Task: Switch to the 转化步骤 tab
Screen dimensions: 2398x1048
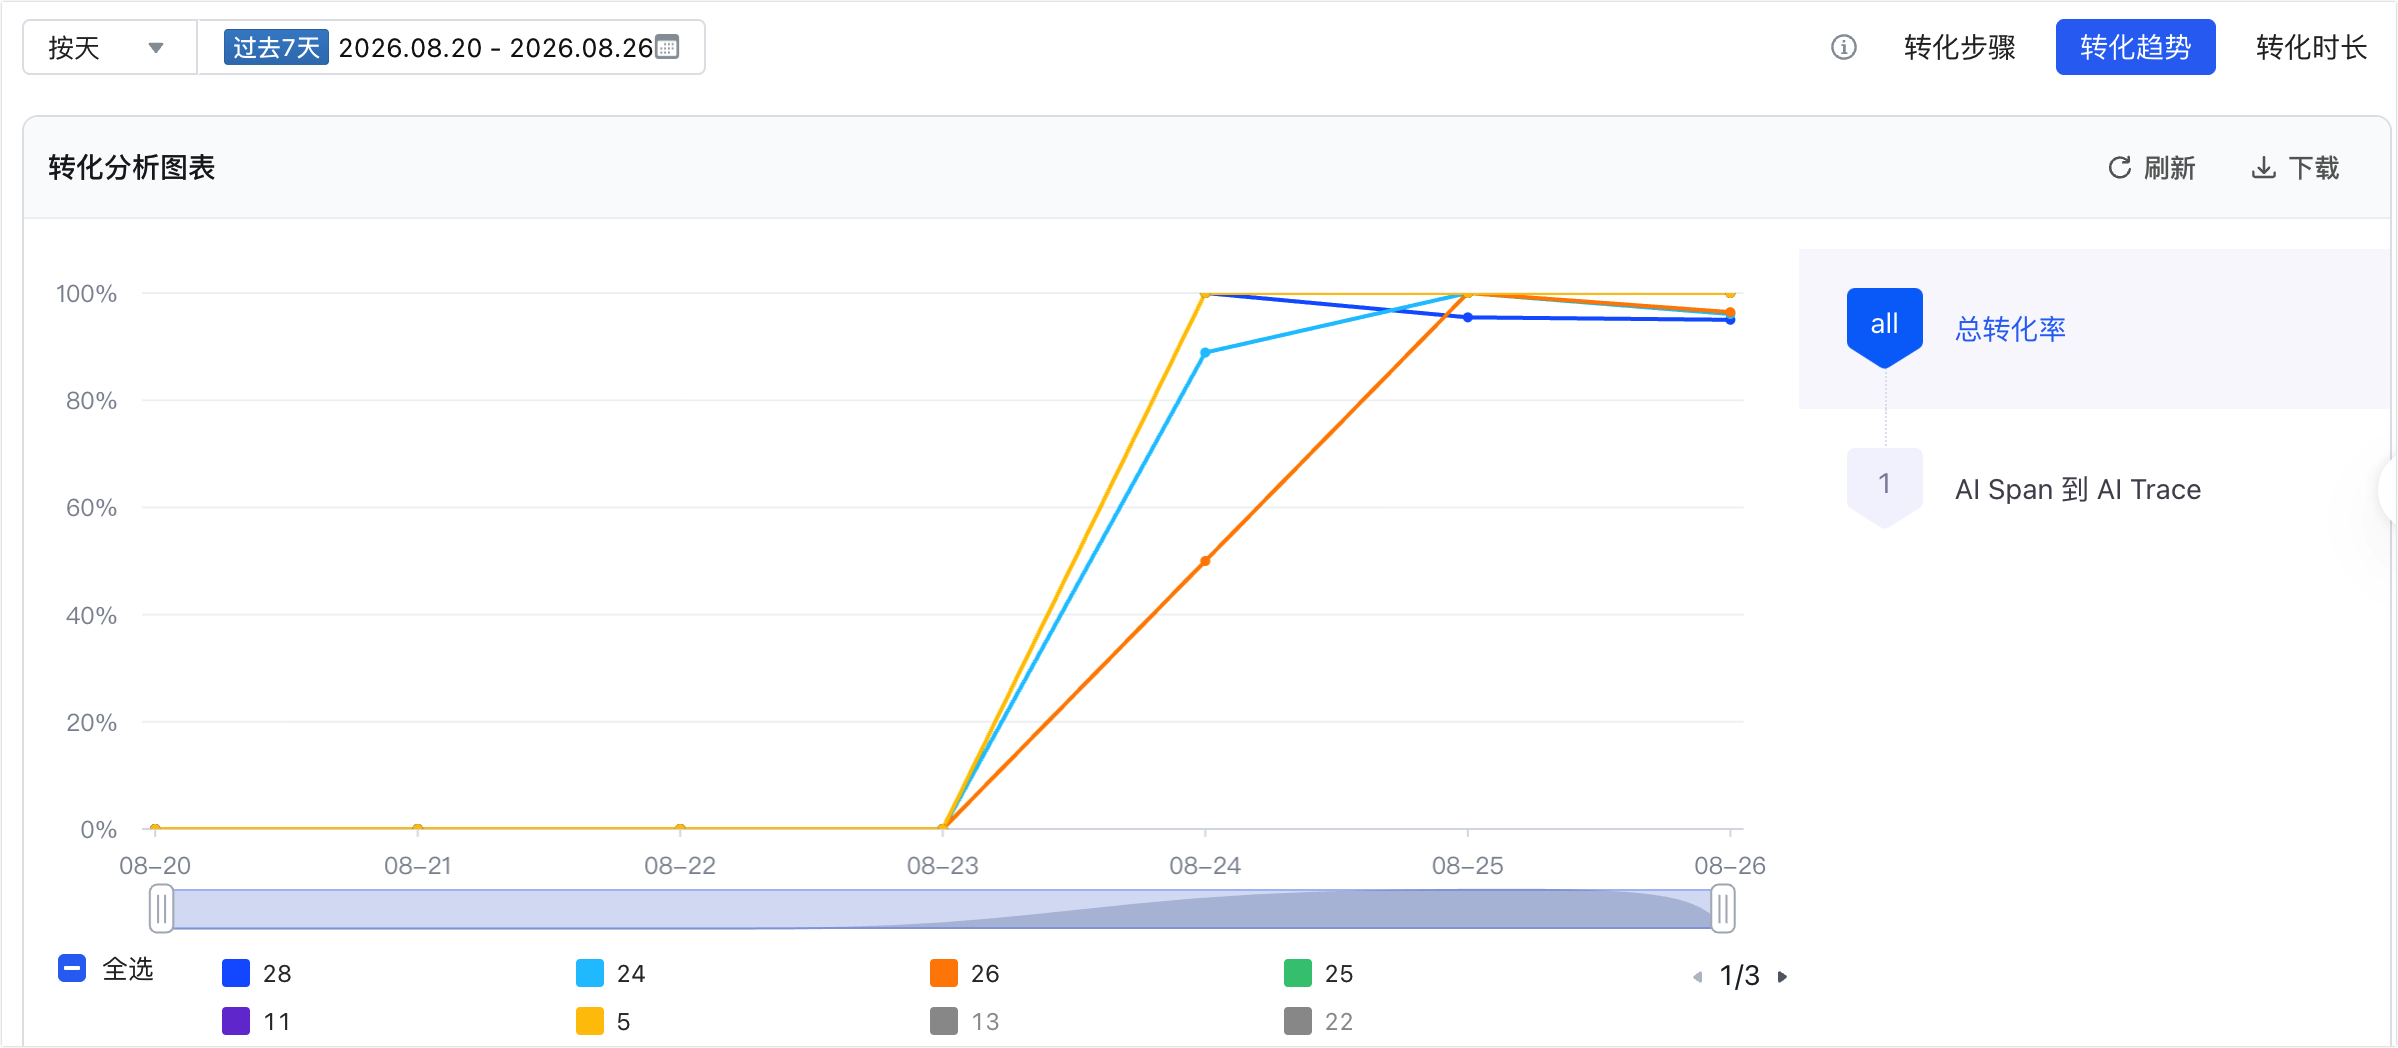Action: click(1959, 47)
